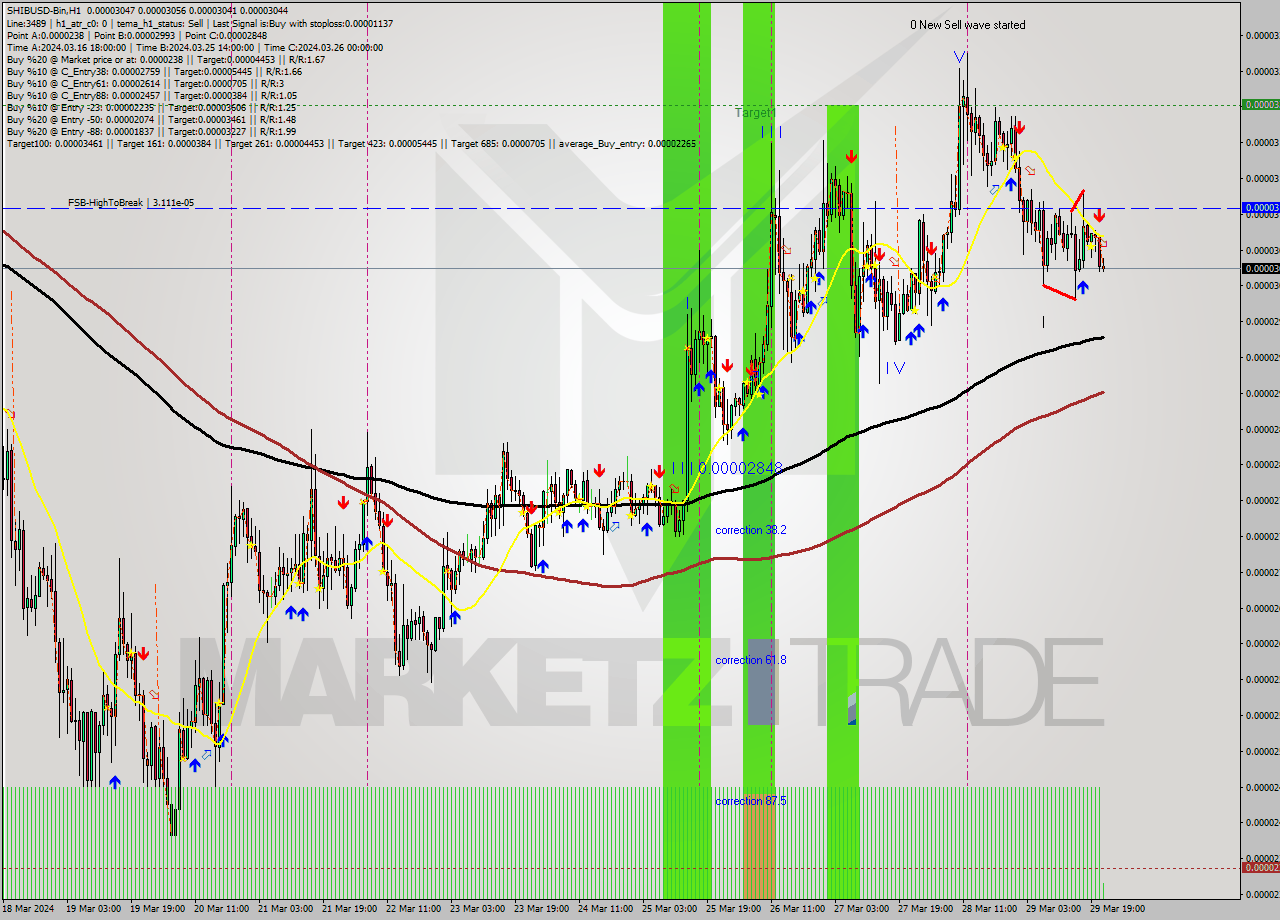Click the '25 Mar 19:00' time axis label
1280x920 pixels.
733,909
